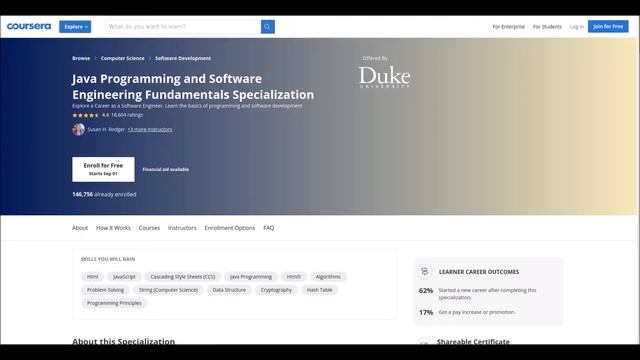Image resolution: width=640 pixels, height=360 pixels.
Task: Switch to the Courses tab
Action: click(149, 228)
